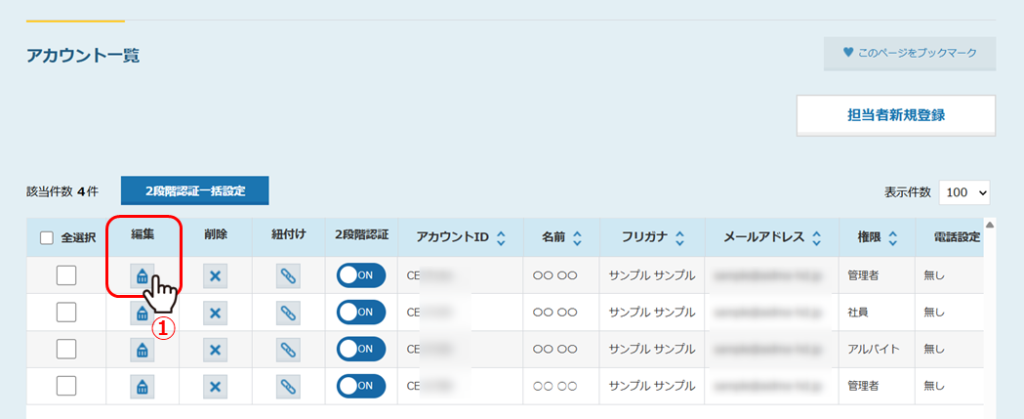Open the 表示件数 dropdown showing 100

pos(964,191)
